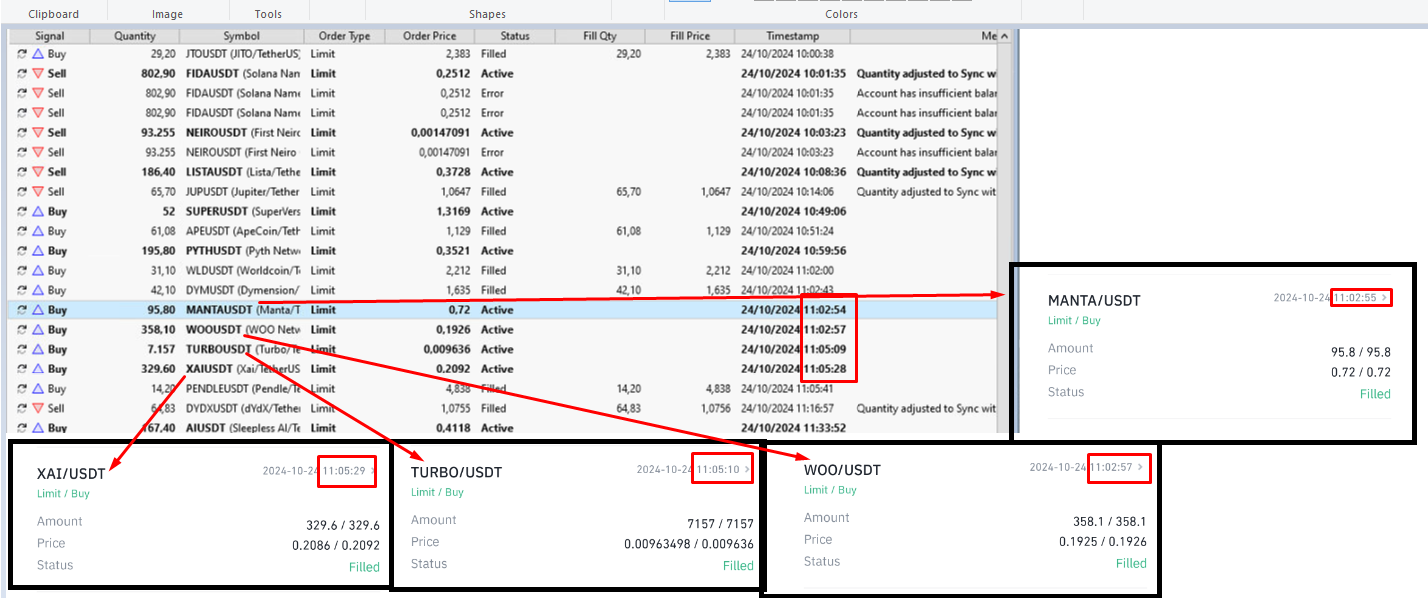Screen dimensions: 1428x598
Task: Click the timestamp 24/10/2024 10:59:56
Action: pyautogui.click(x=793, y=251)
